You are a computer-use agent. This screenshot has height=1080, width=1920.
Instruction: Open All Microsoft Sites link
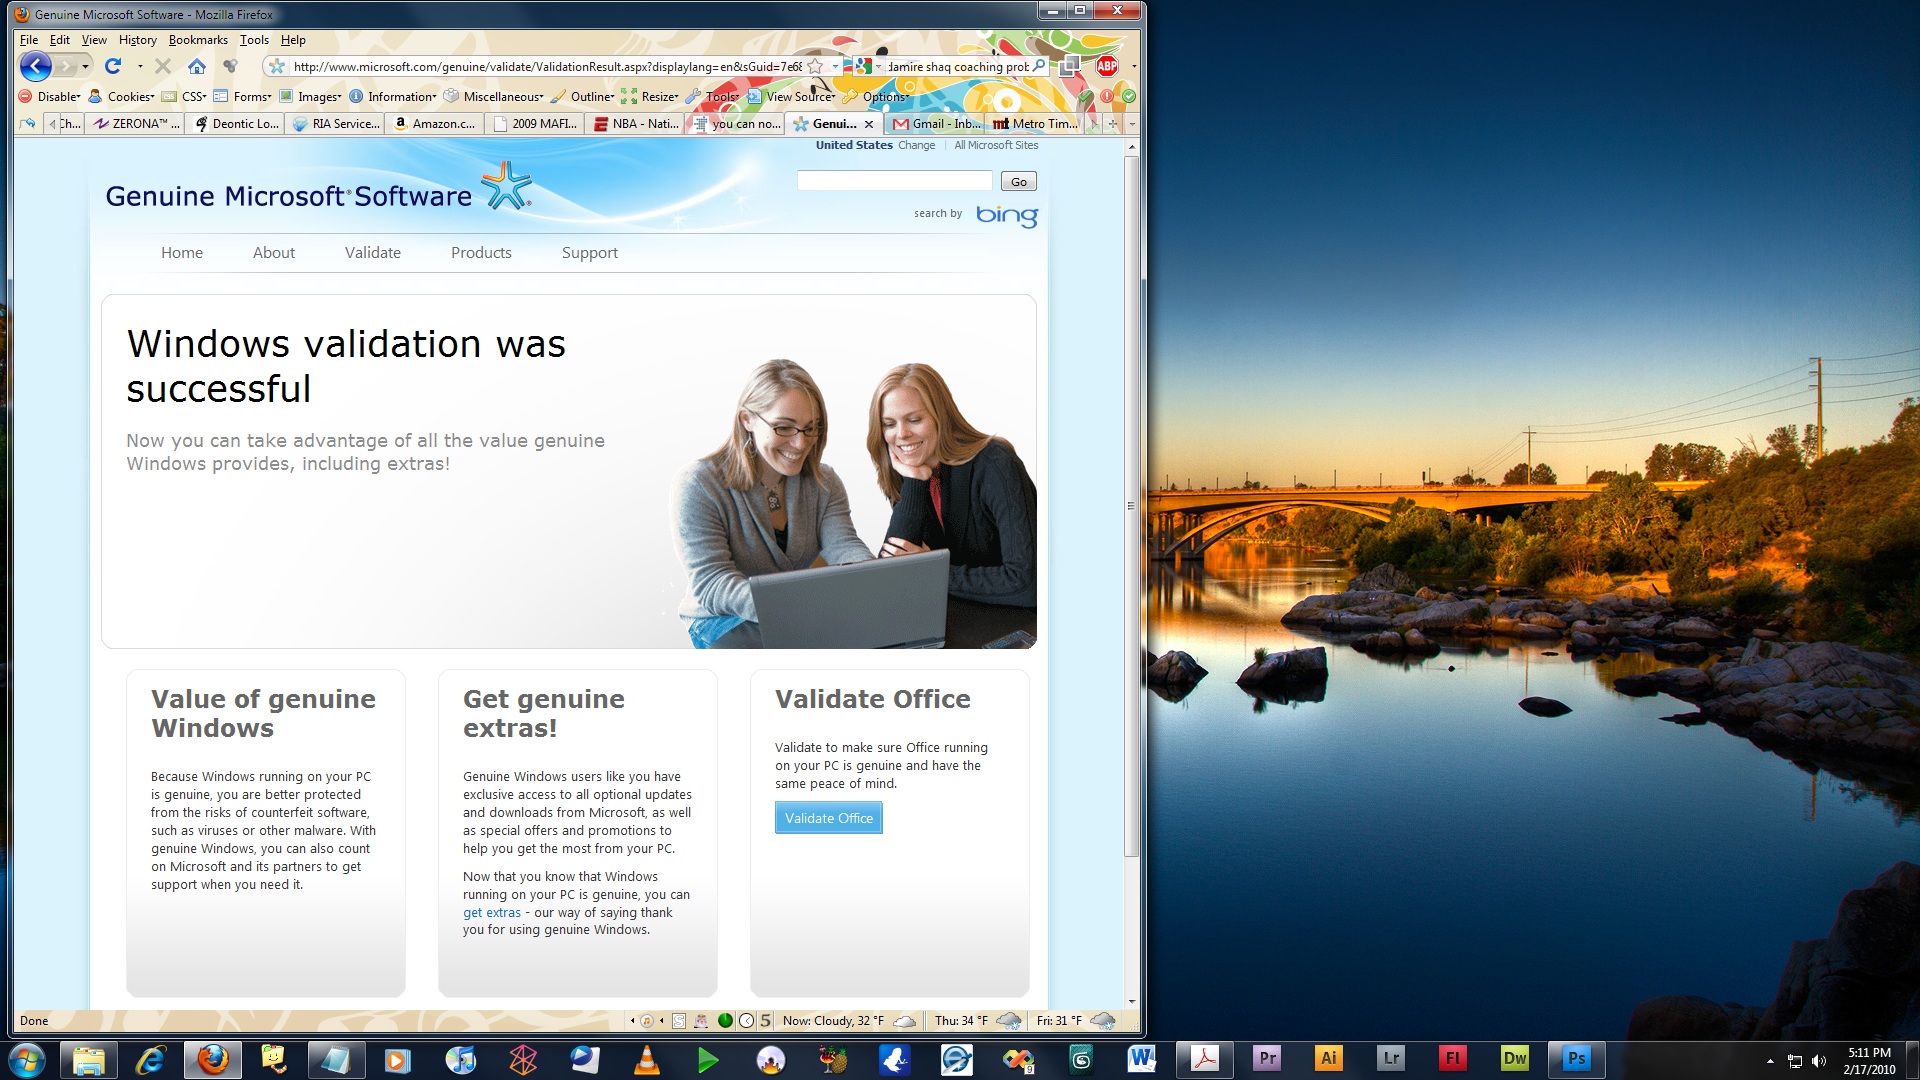pyautogui.click(x=996, y=145)
